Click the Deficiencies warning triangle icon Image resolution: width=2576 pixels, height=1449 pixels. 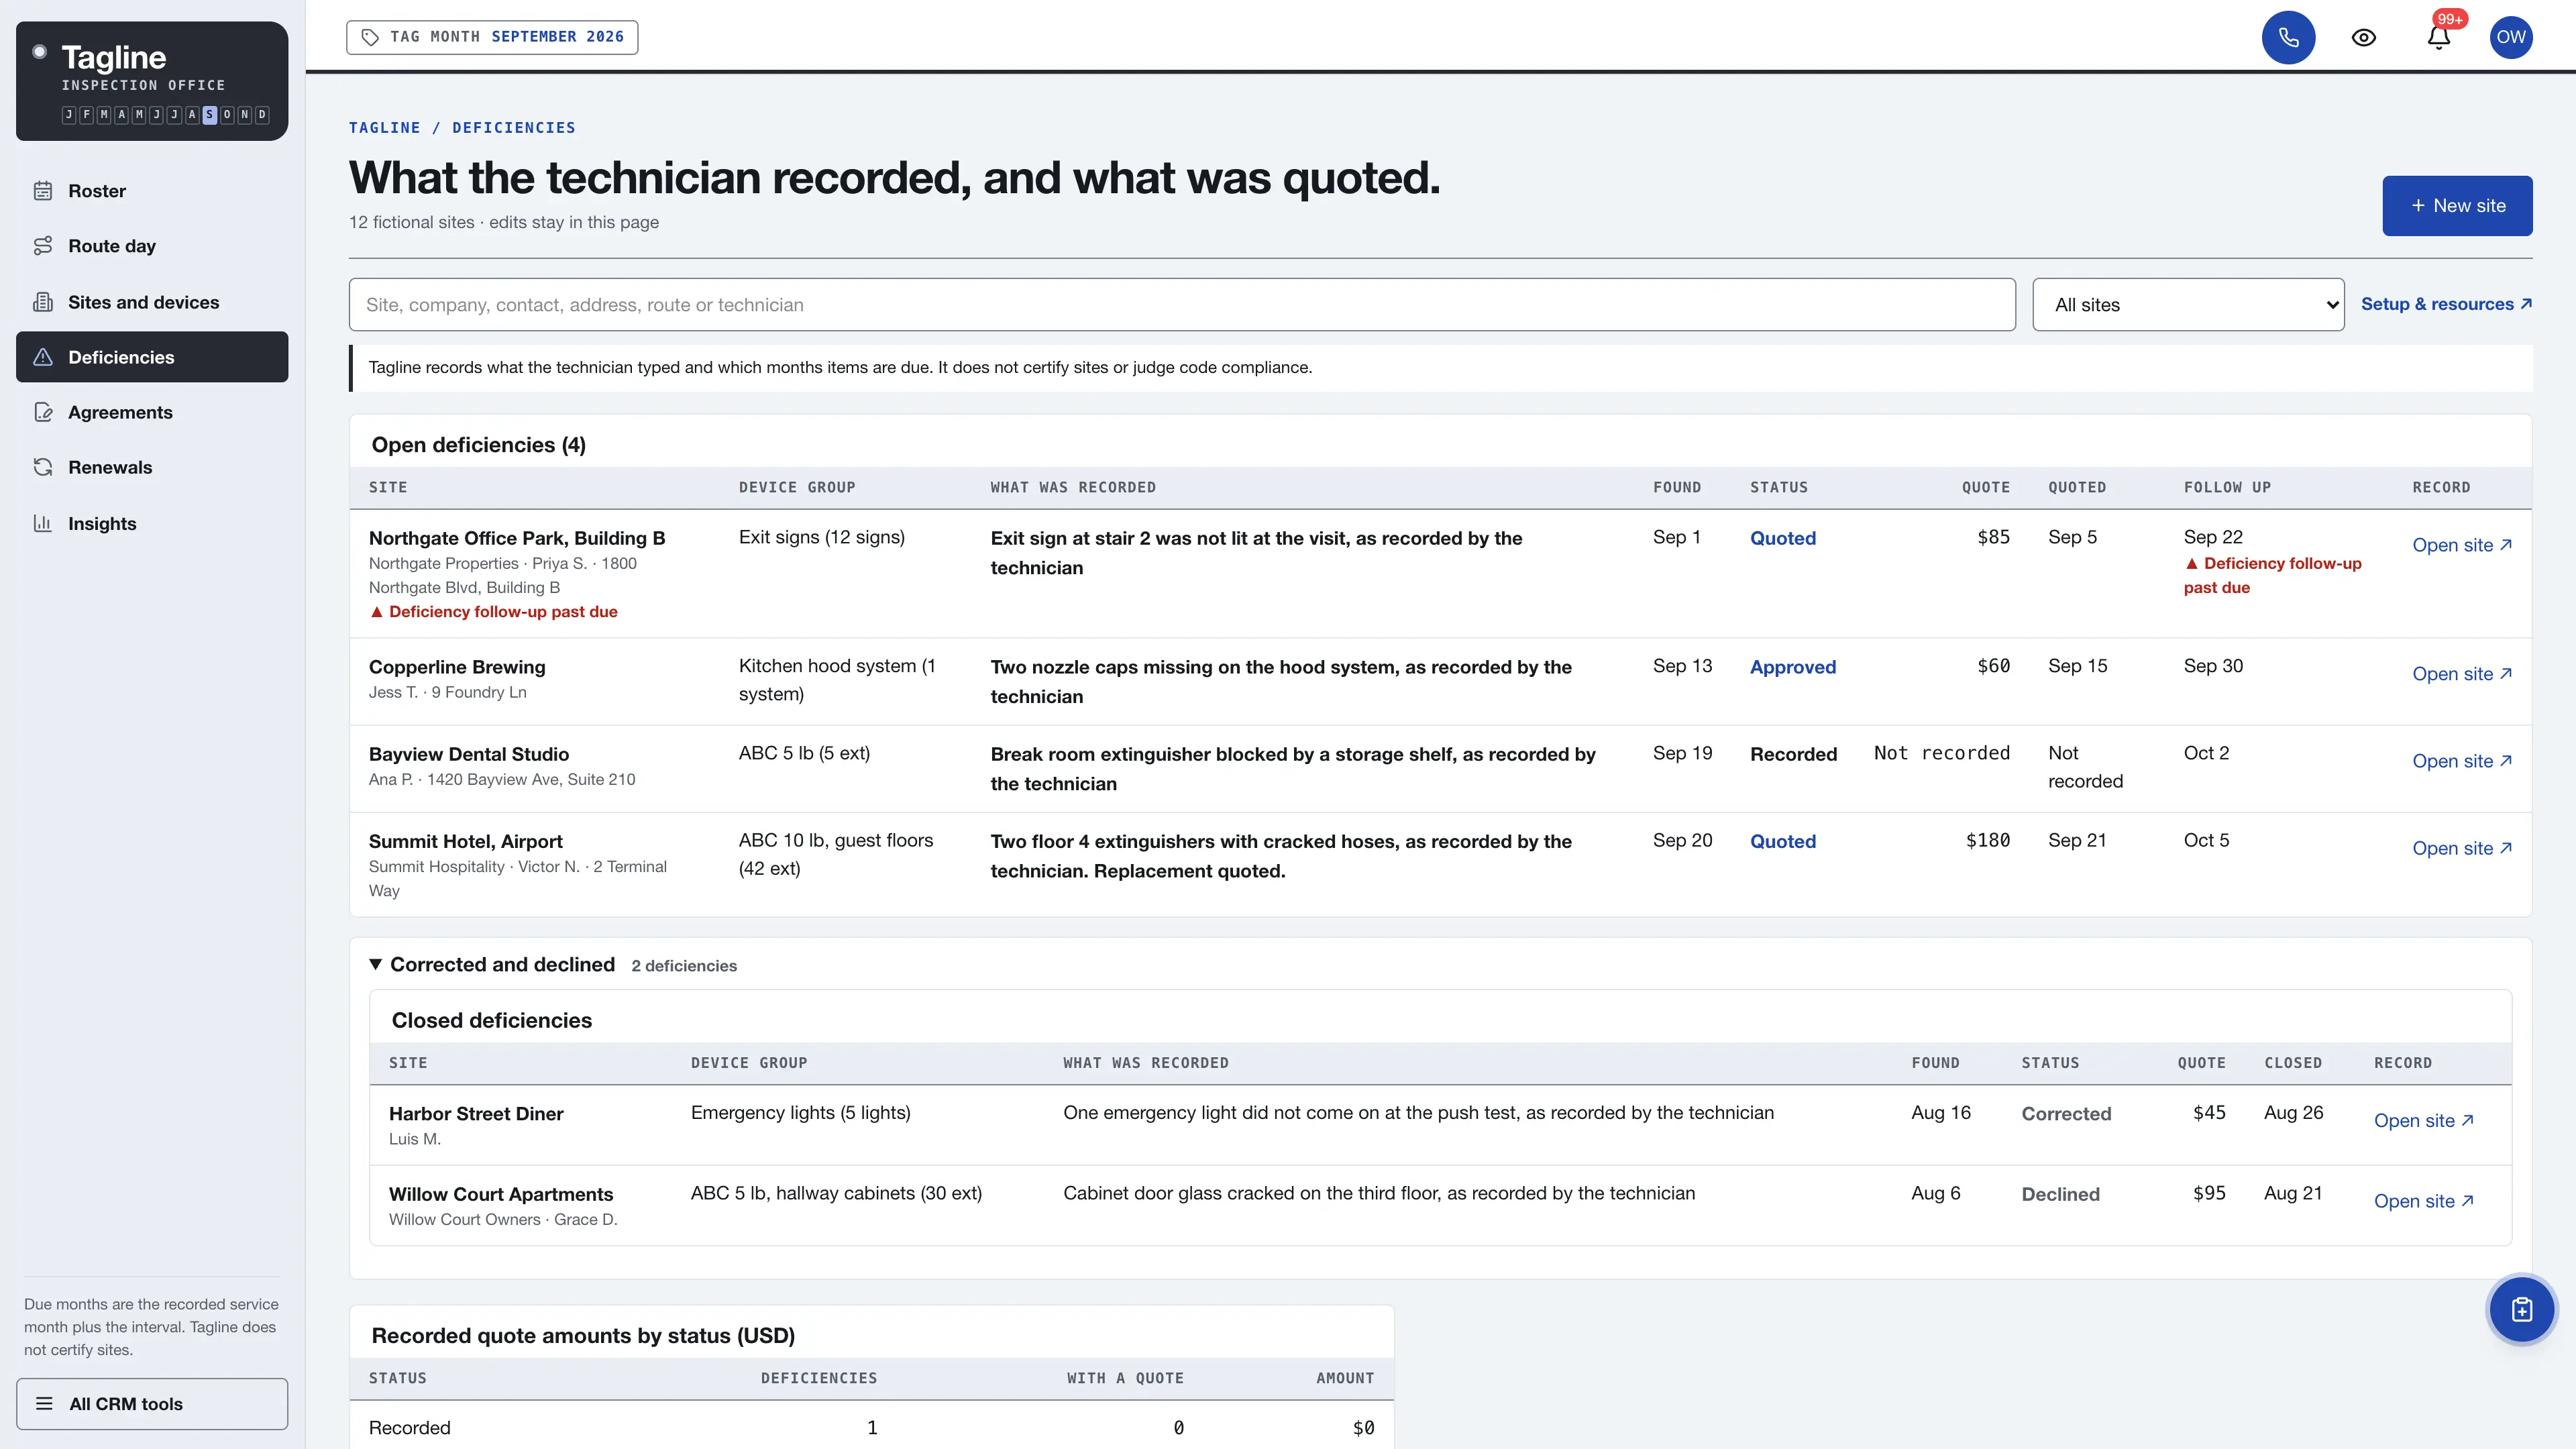click(43, 357)
